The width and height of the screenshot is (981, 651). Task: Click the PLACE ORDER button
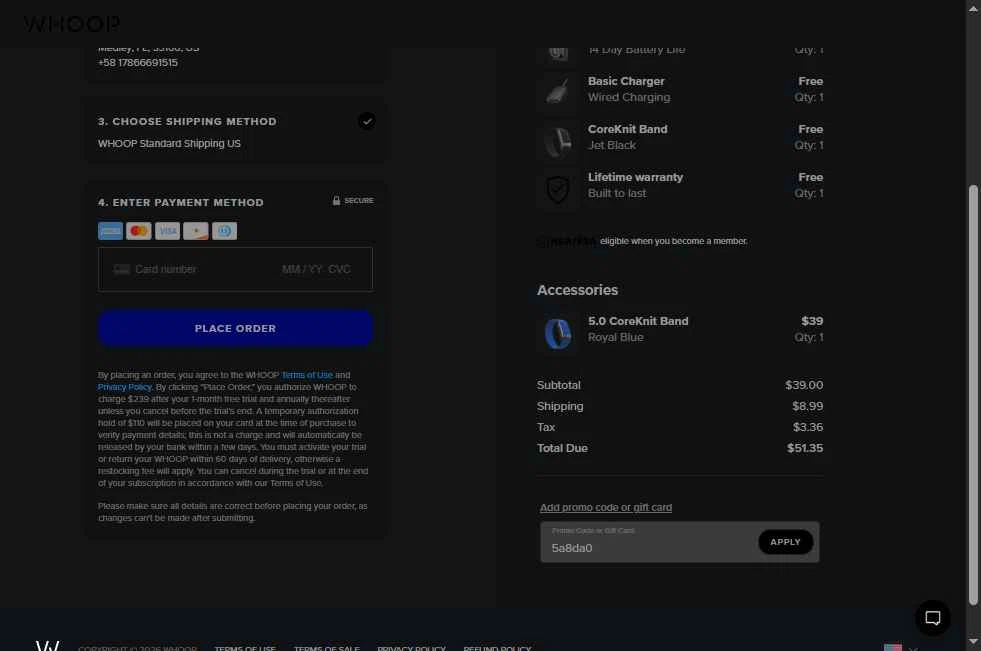click(x=235, y=328)
